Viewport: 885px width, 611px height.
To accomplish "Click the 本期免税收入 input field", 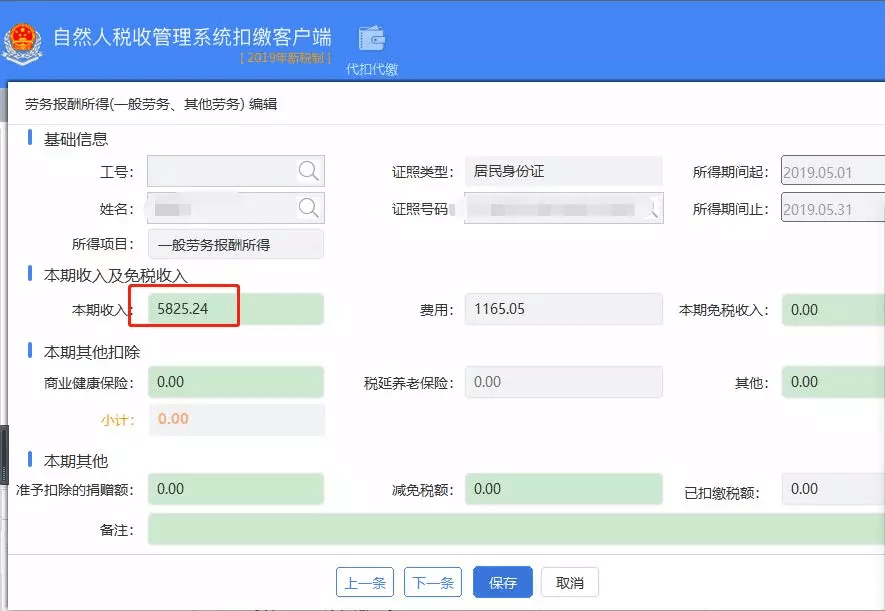I will [832, 310].
